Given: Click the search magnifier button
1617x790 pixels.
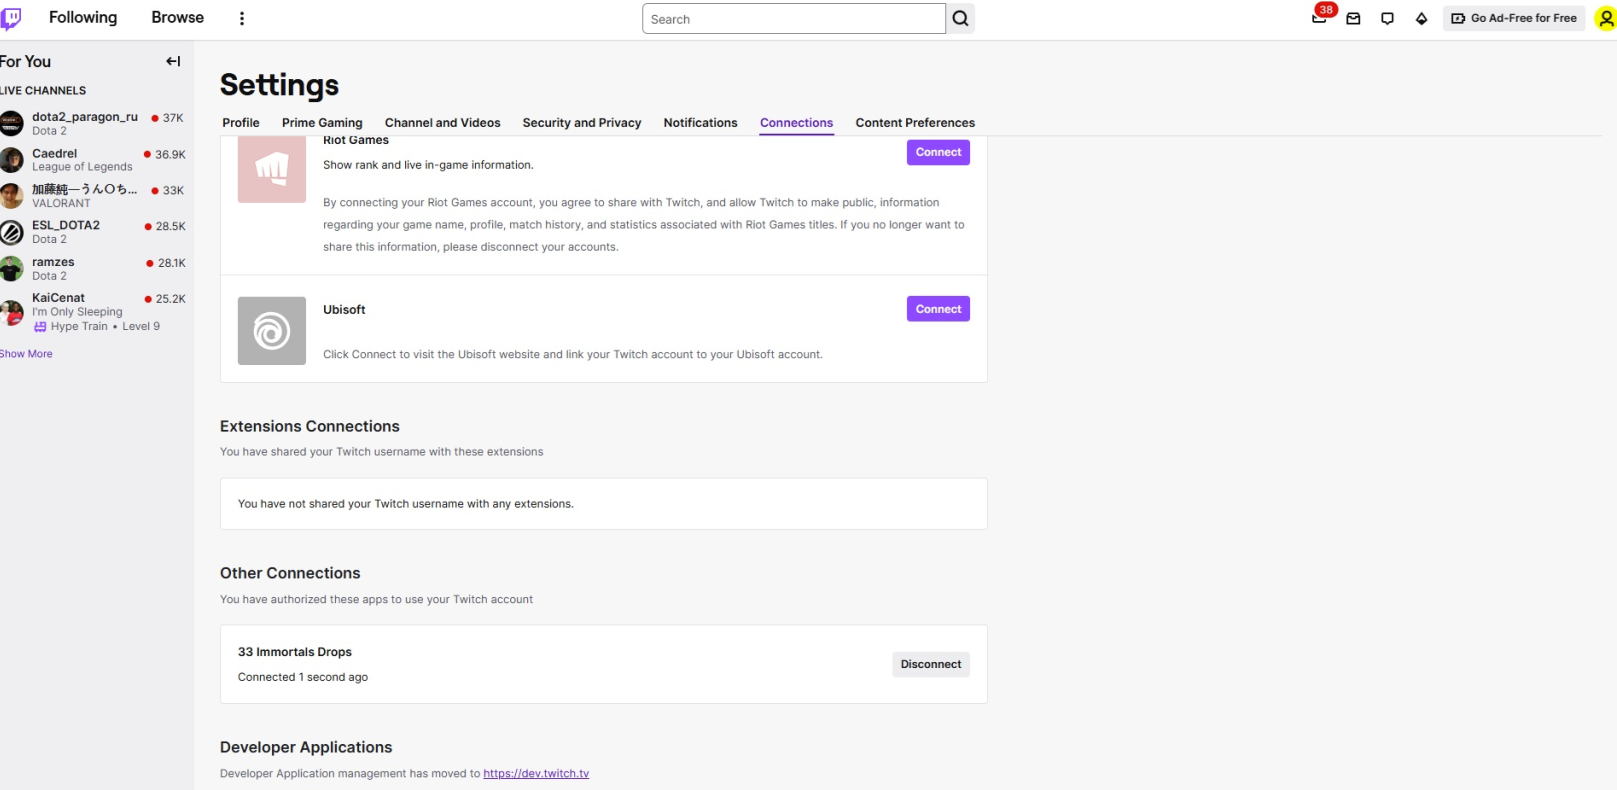Looking at the screenshot, I should [x=960, y=19].
